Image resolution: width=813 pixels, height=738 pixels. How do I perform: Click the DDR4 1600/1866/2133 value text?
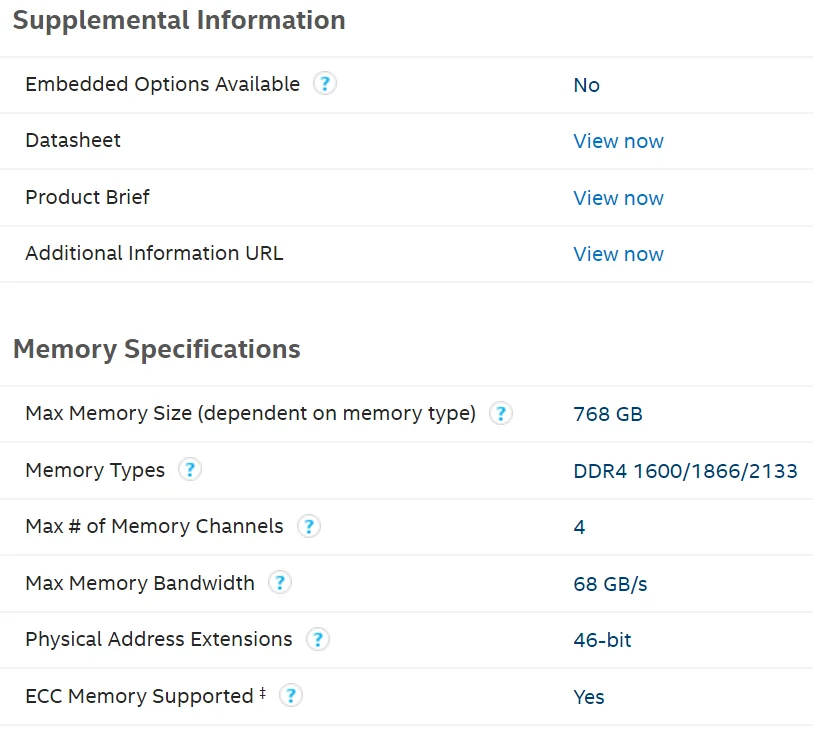coord(685,470)
